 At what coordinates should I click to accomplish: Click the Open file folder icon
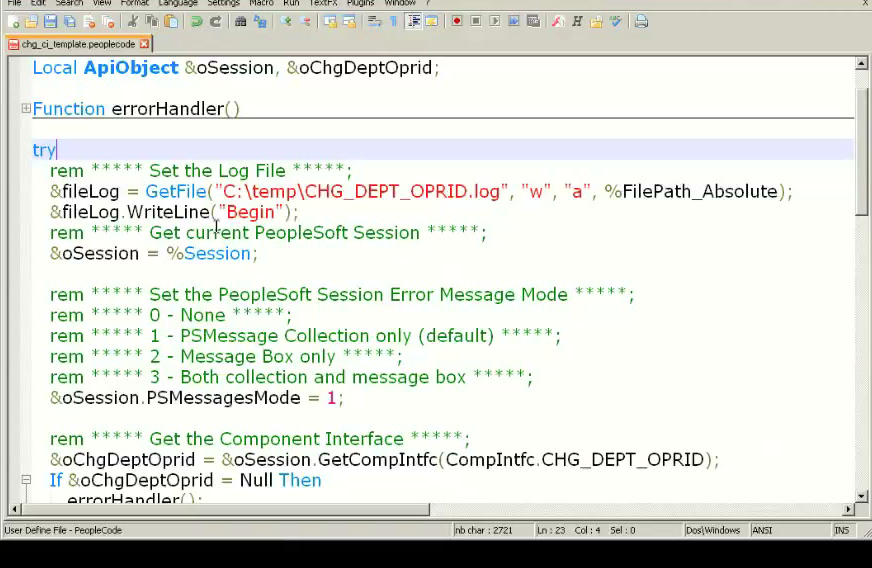pos(31,22)
